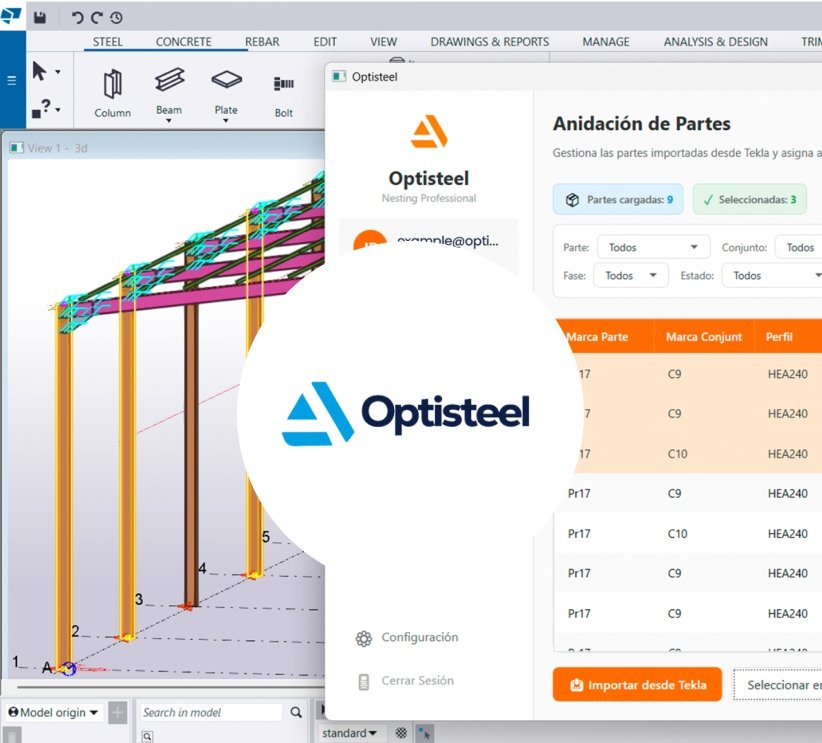Click the Optisteel window title icon
Image resolution: width=822 pixels, height=743 pixels.
(x=339, y=77)
